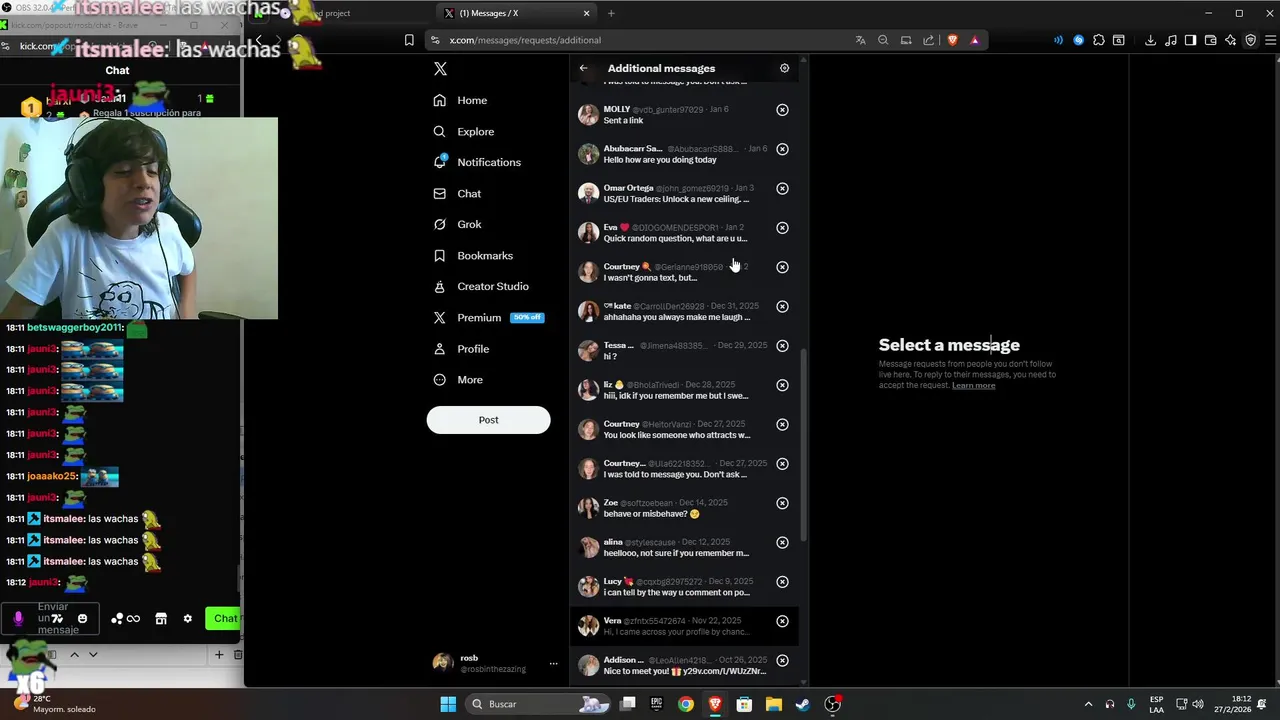Bookmark this page icon
The width and height of the screenshot is (1280, 720).
coord(409,40)
